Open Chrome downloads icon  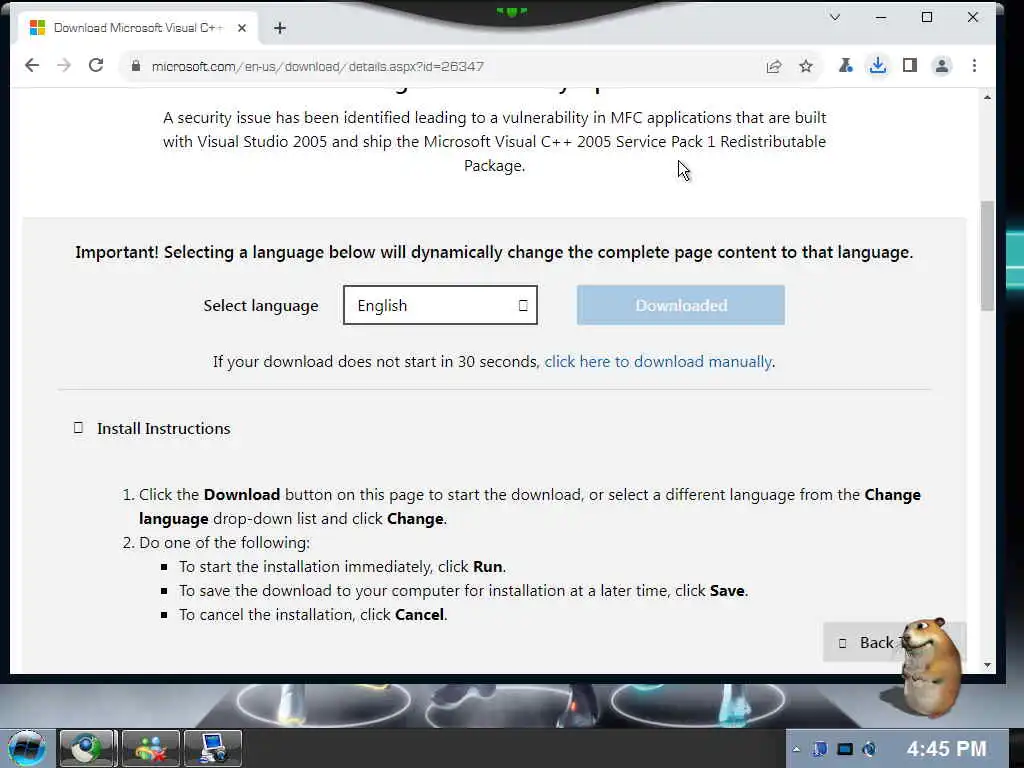878,65
